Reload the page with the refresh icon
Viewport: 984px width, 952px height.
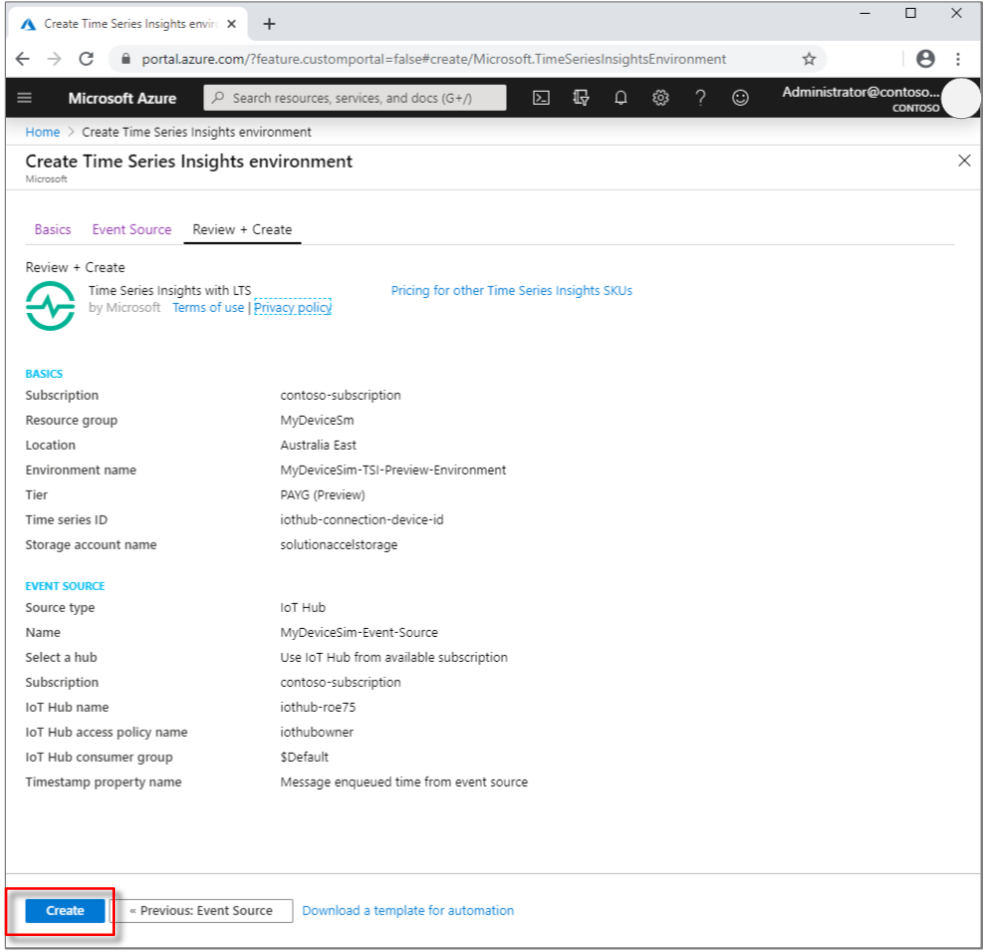pyautogui.click(x=87, y=59)
